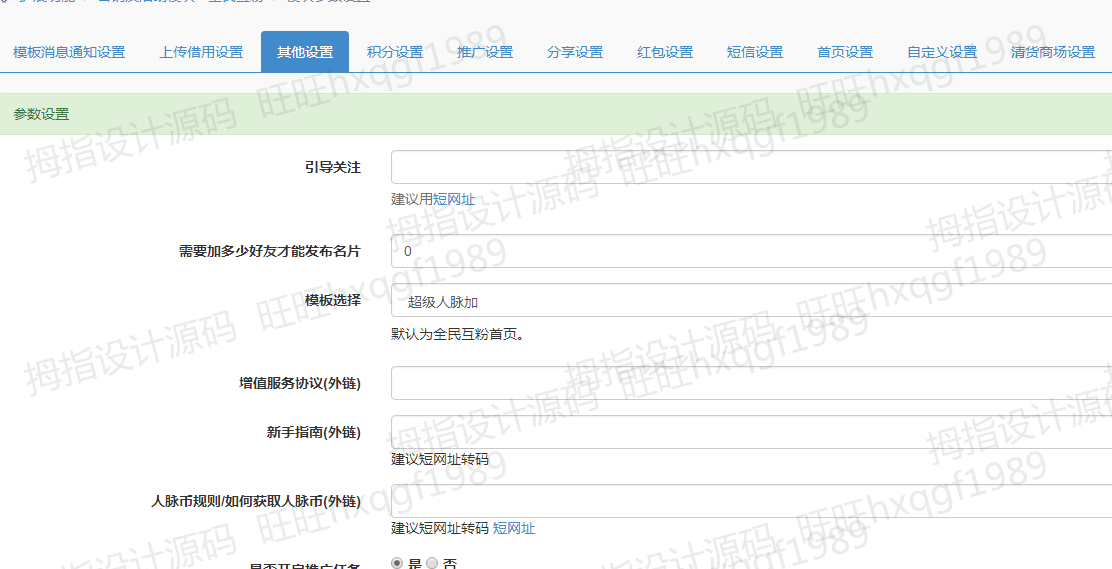Go to the 短信设置 tab
Viewport: 1112px width, 569px height.
[755, 52]
